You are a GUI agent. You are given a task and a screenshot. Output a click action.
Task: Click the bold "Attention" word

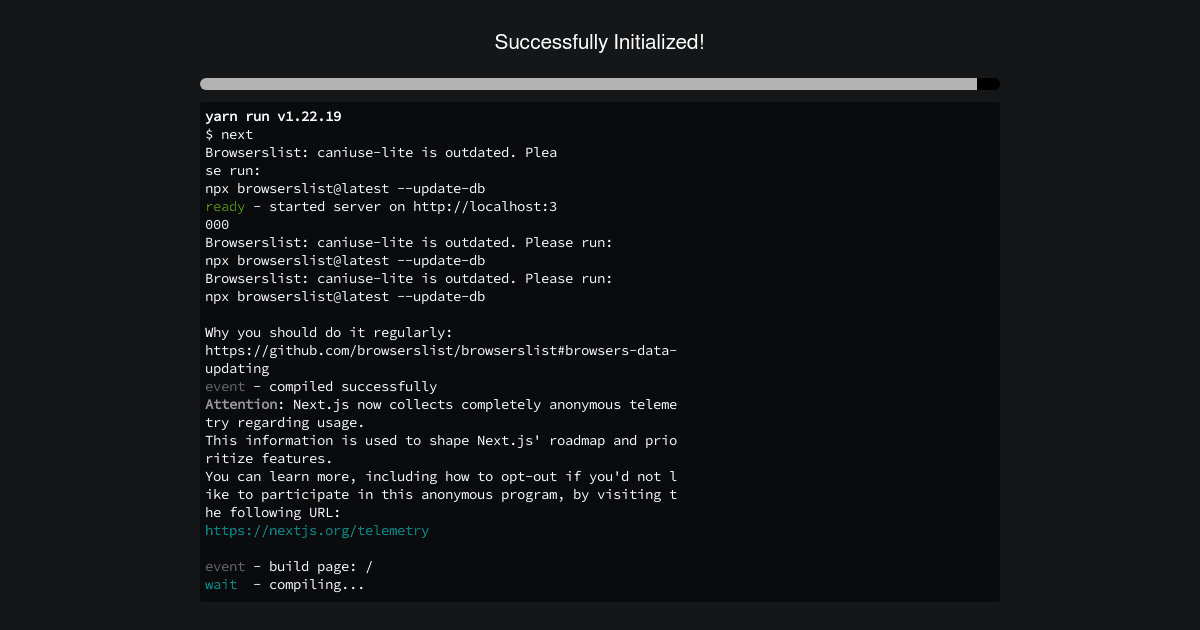click(241, 405)
